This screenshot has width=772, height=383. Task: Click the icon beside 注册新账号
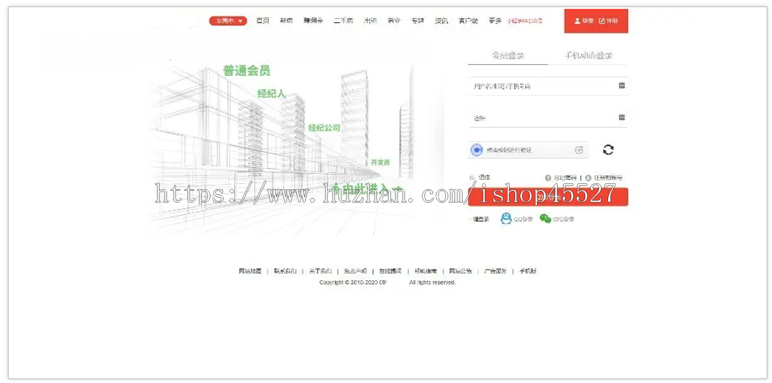pyautogui.click(x=588, y=178)
